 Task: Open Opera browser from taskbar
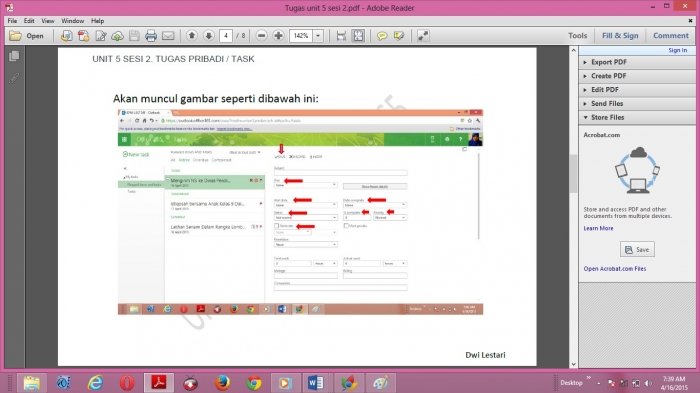[127, 383]
